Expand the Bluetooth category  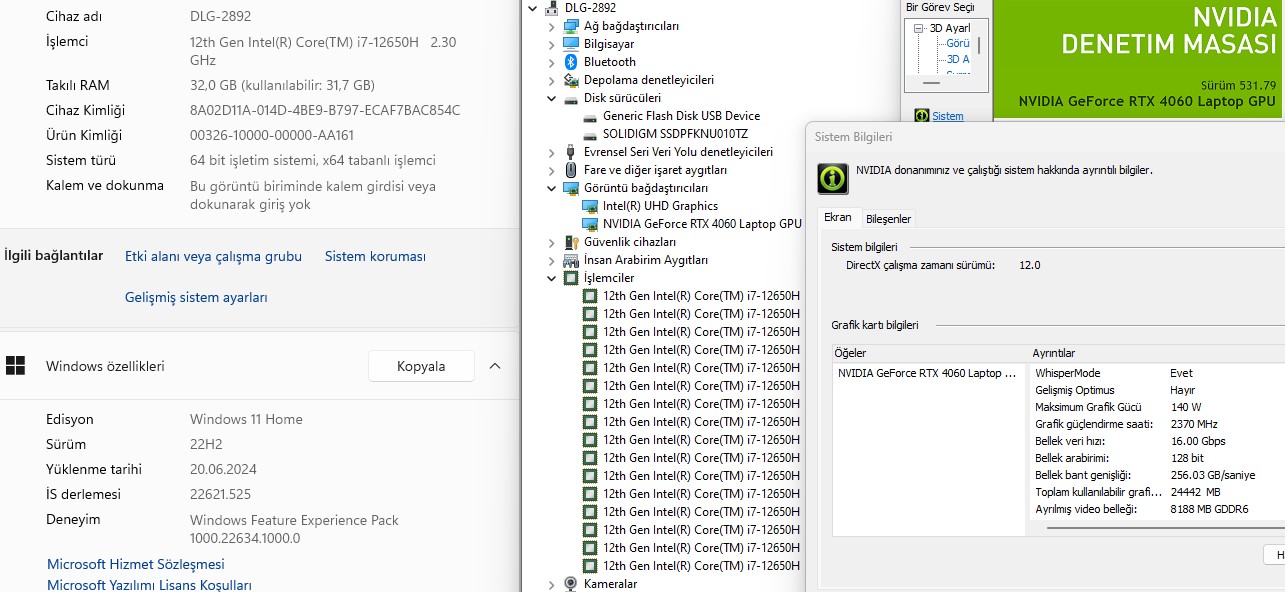(551, 62)
